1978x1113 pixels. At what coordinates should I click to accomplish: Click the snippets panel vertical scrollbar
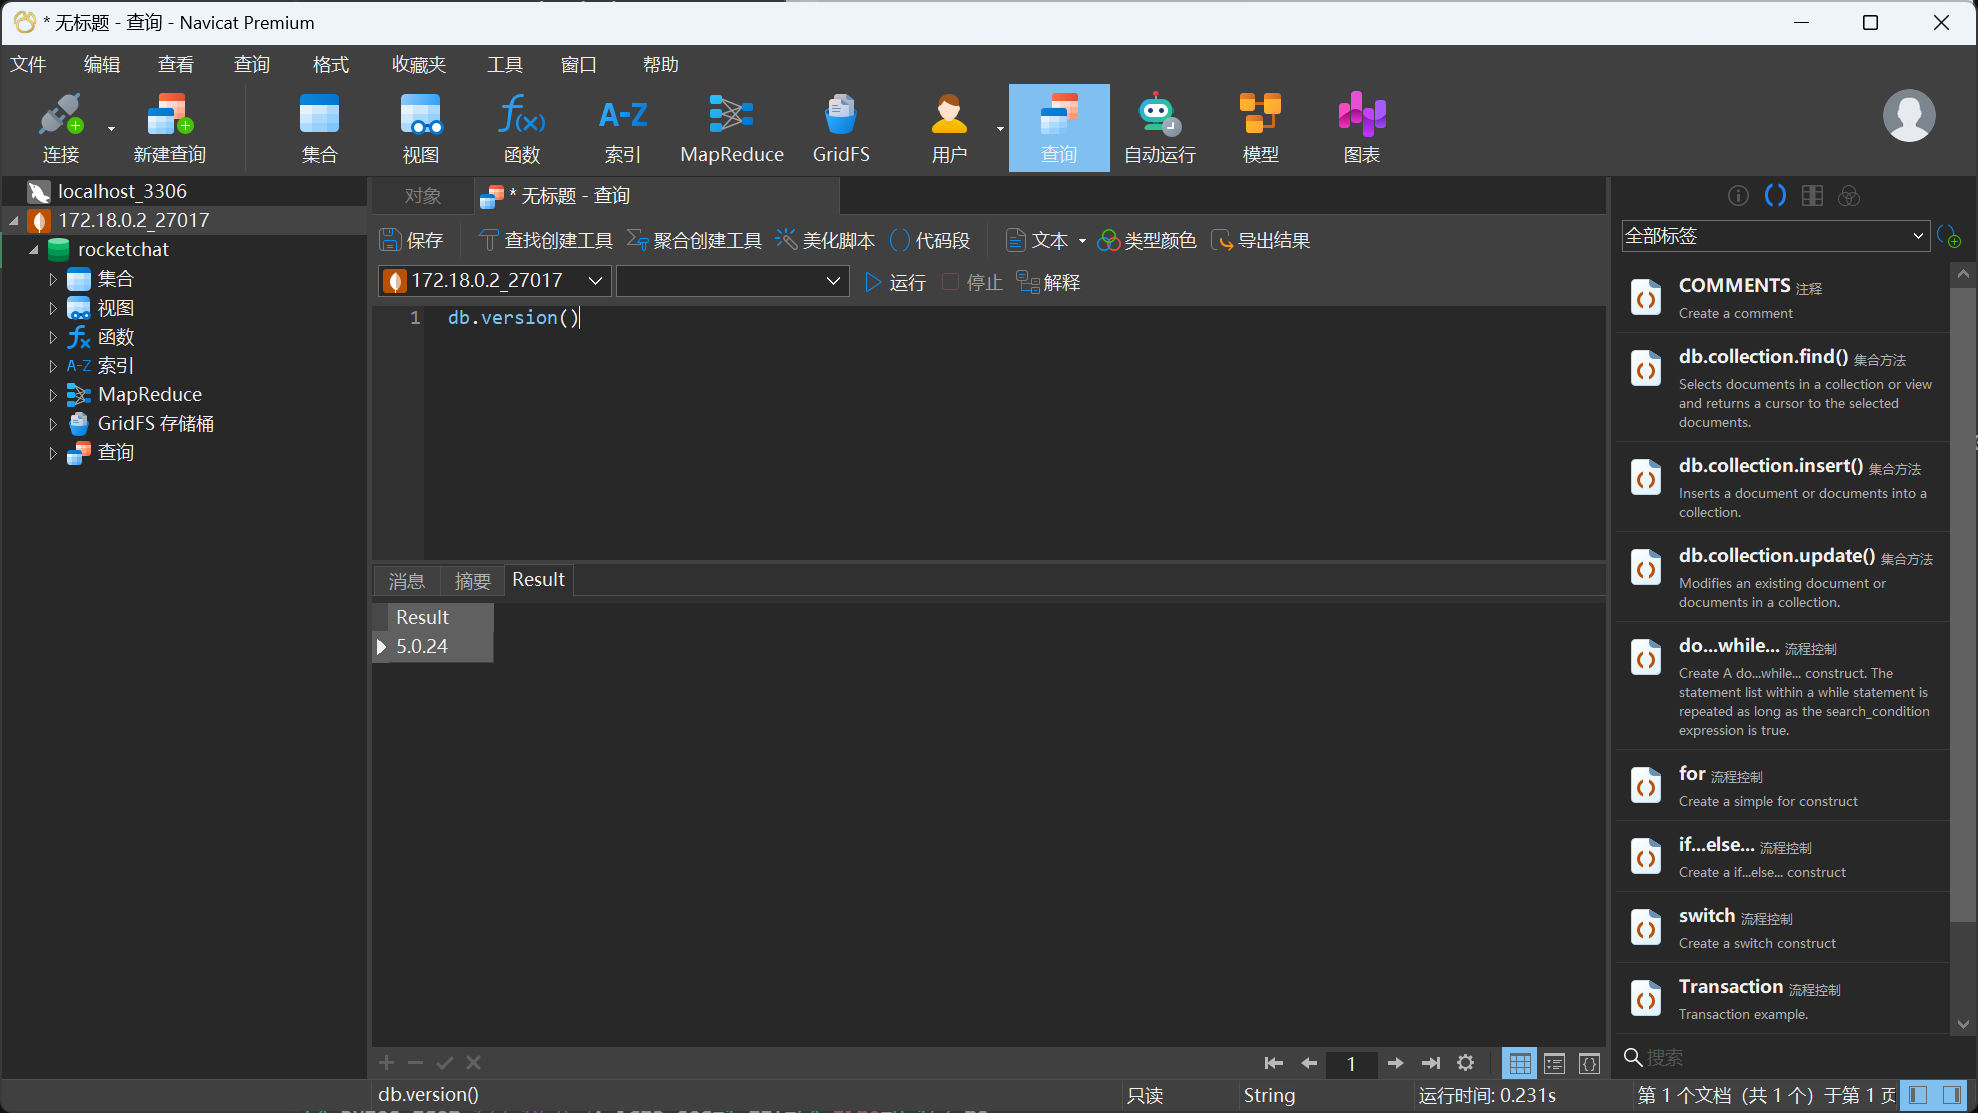(x=1961, y=600)
